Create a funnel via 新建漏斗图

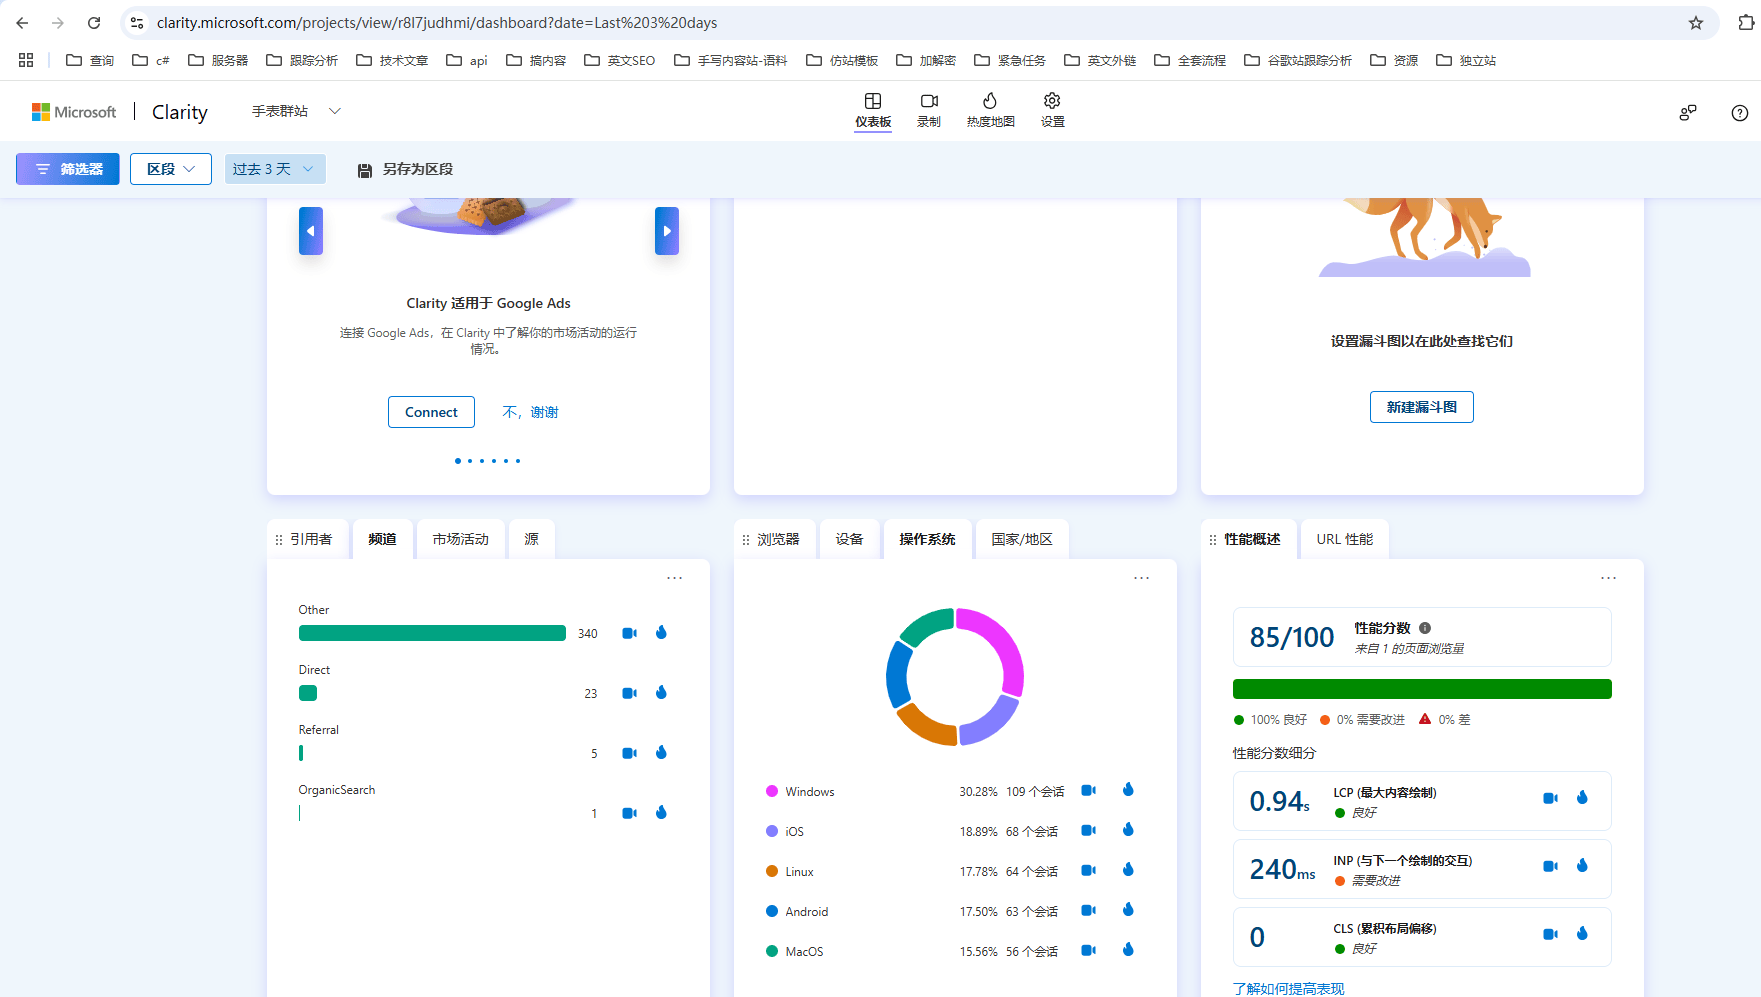(x=1421, y=407)
